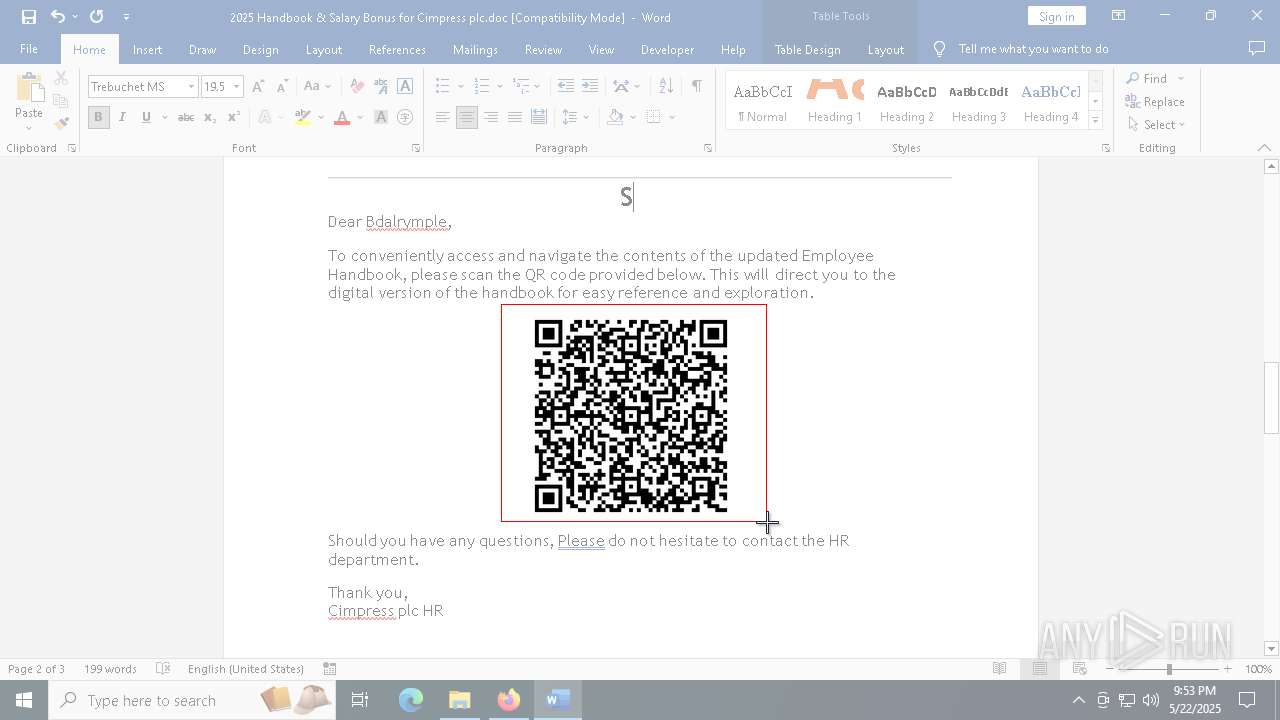The image size is (1280, 720).
Task: Toggle numbered list
Action: pyautogui.click(x=481, y=87)
